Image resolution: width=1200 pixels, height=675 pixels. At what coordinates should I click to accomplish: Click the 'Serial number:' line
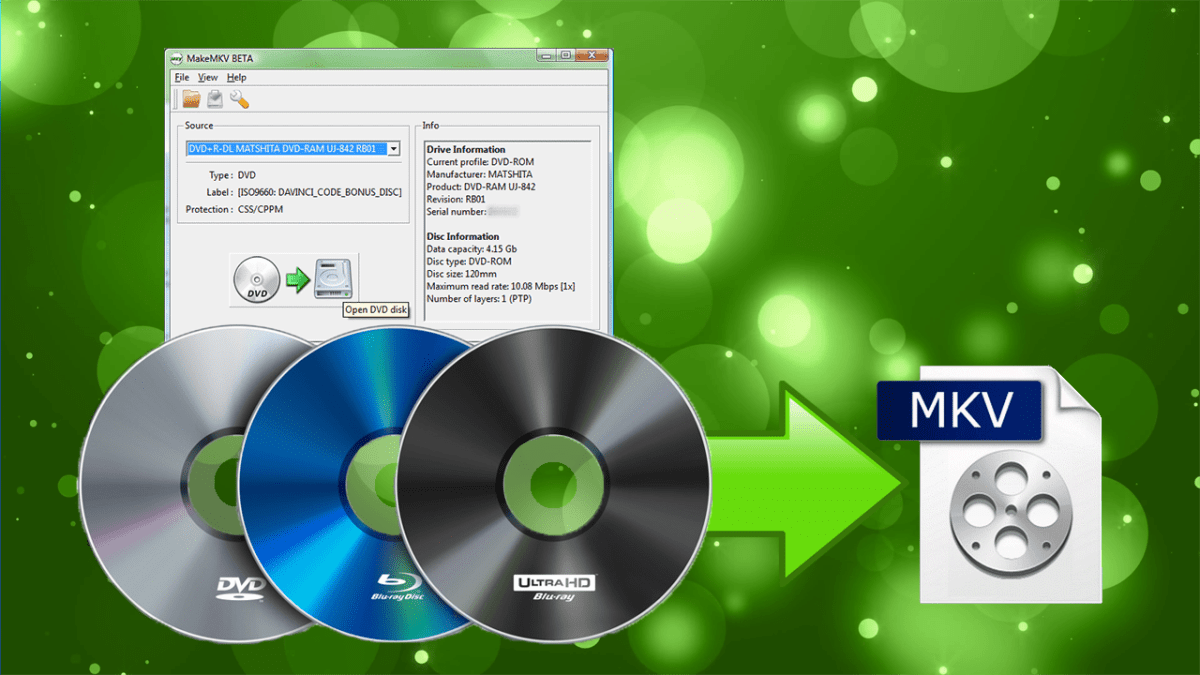pyautogui.click(x=472, y=211)
